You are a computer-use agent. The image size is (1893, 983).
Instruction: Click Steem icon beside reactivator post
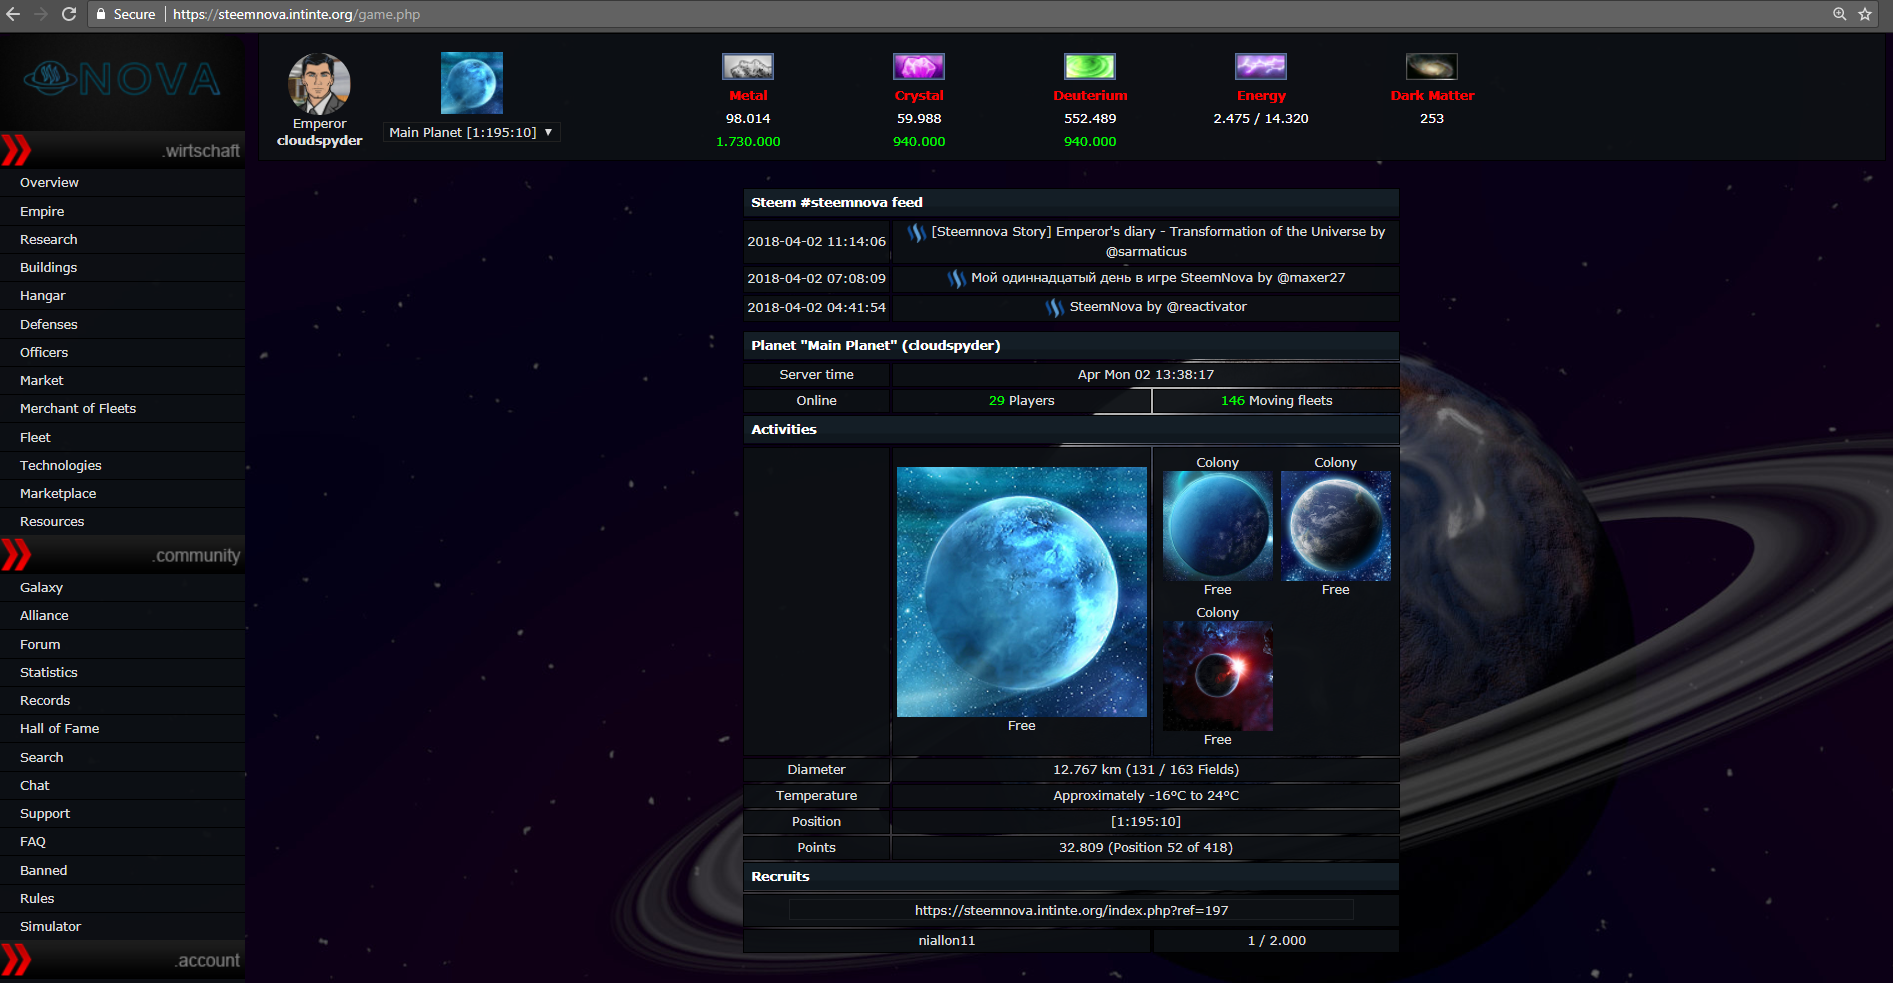1055,308
